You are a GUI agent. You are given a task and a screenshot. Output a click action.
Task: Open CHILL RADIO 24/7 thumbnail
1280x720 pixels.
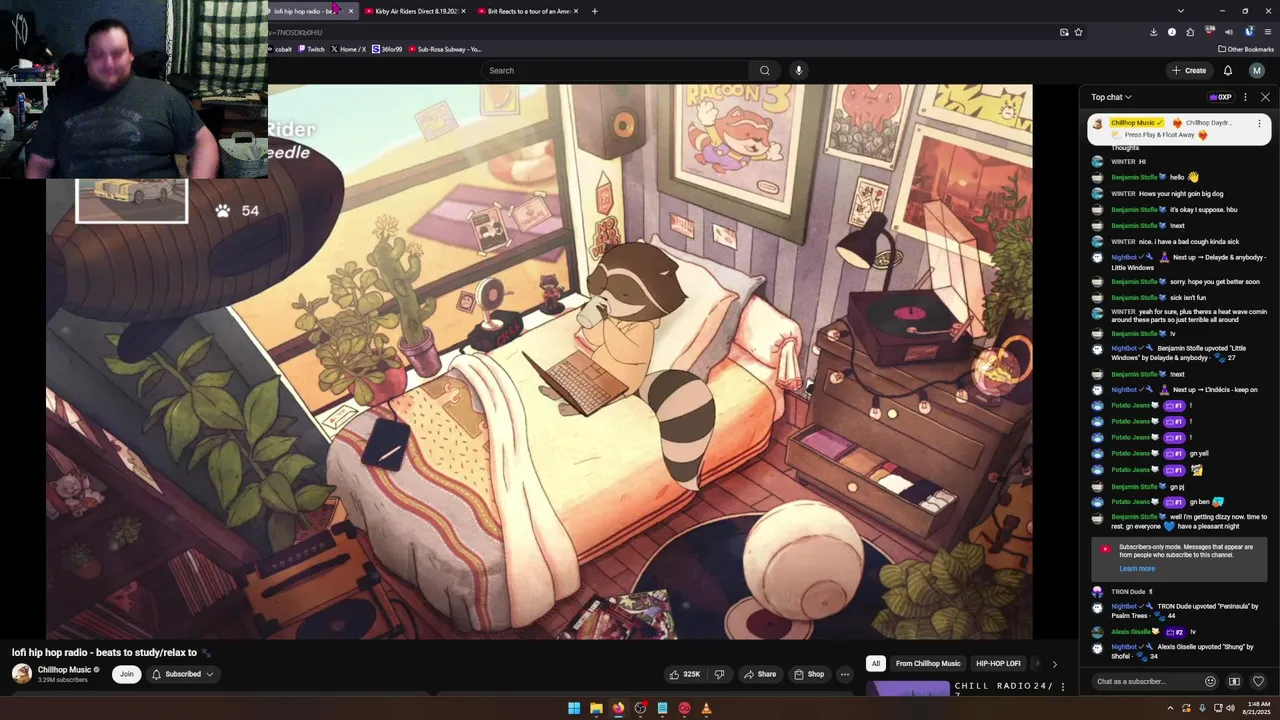coord(908,688)
